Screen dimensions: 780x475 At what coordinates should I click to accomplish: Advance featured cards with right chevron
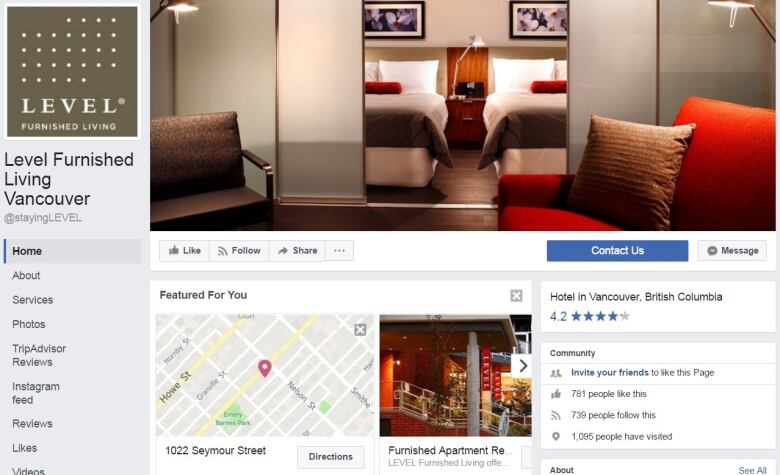[x=522, y=366]
